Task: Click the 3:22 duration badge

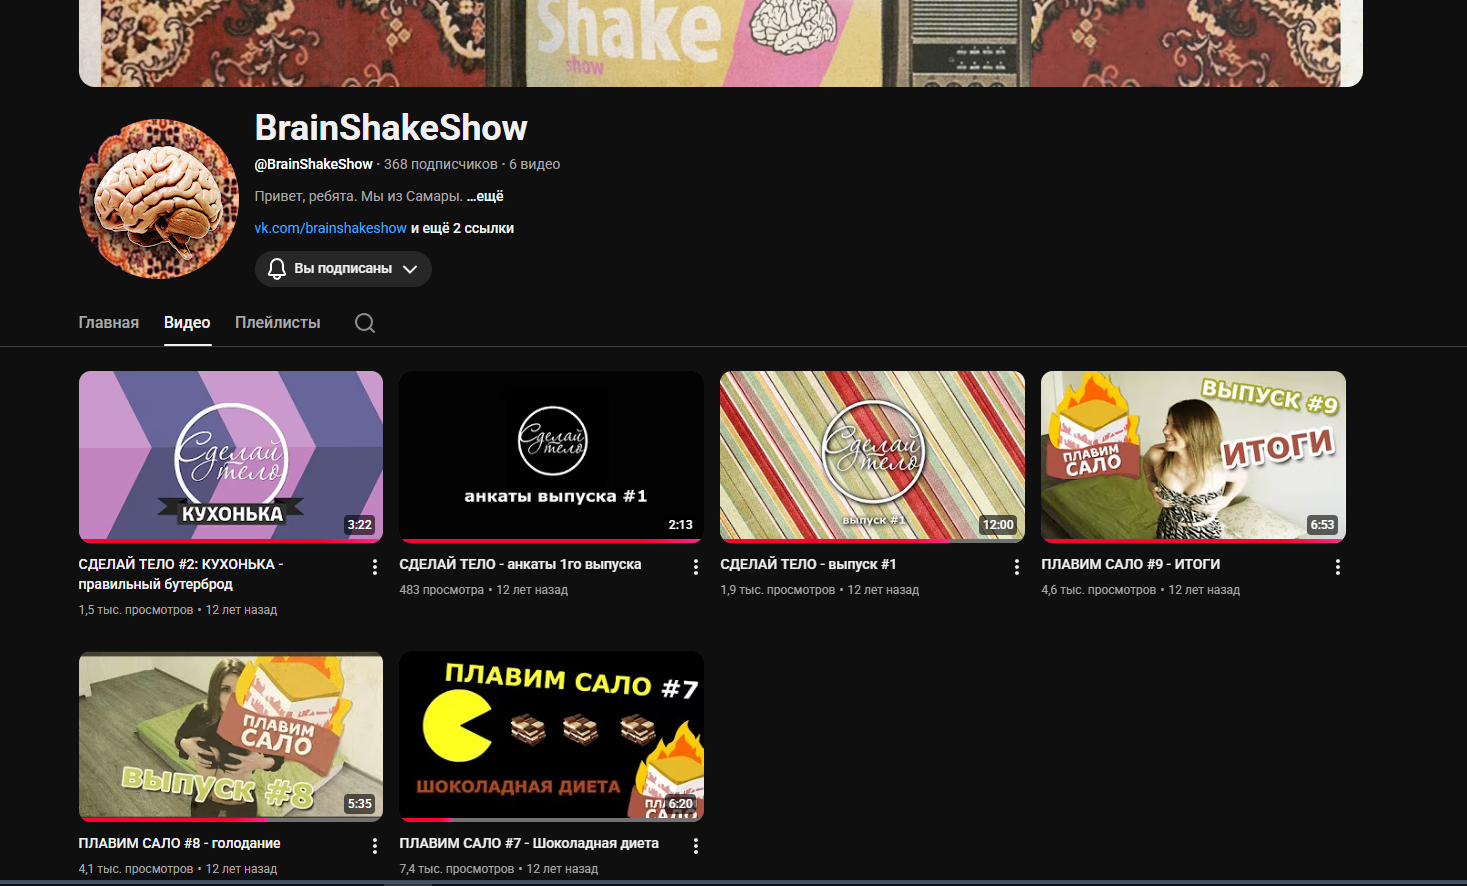Action: point(360,525)
